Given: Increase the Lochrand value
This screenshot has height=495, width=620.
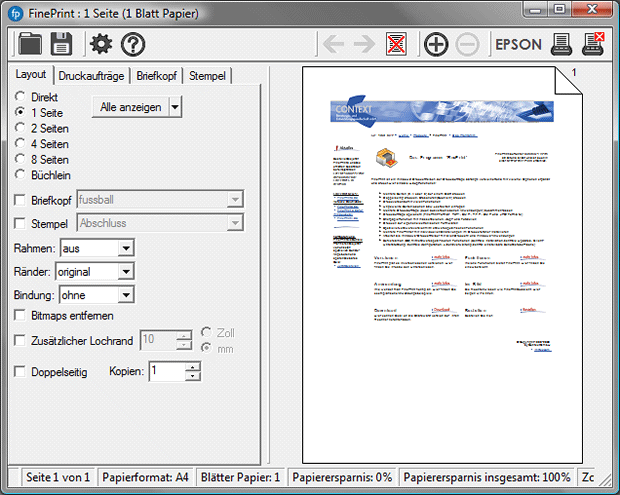Looking at the screenshot, I should coord(184,336).
